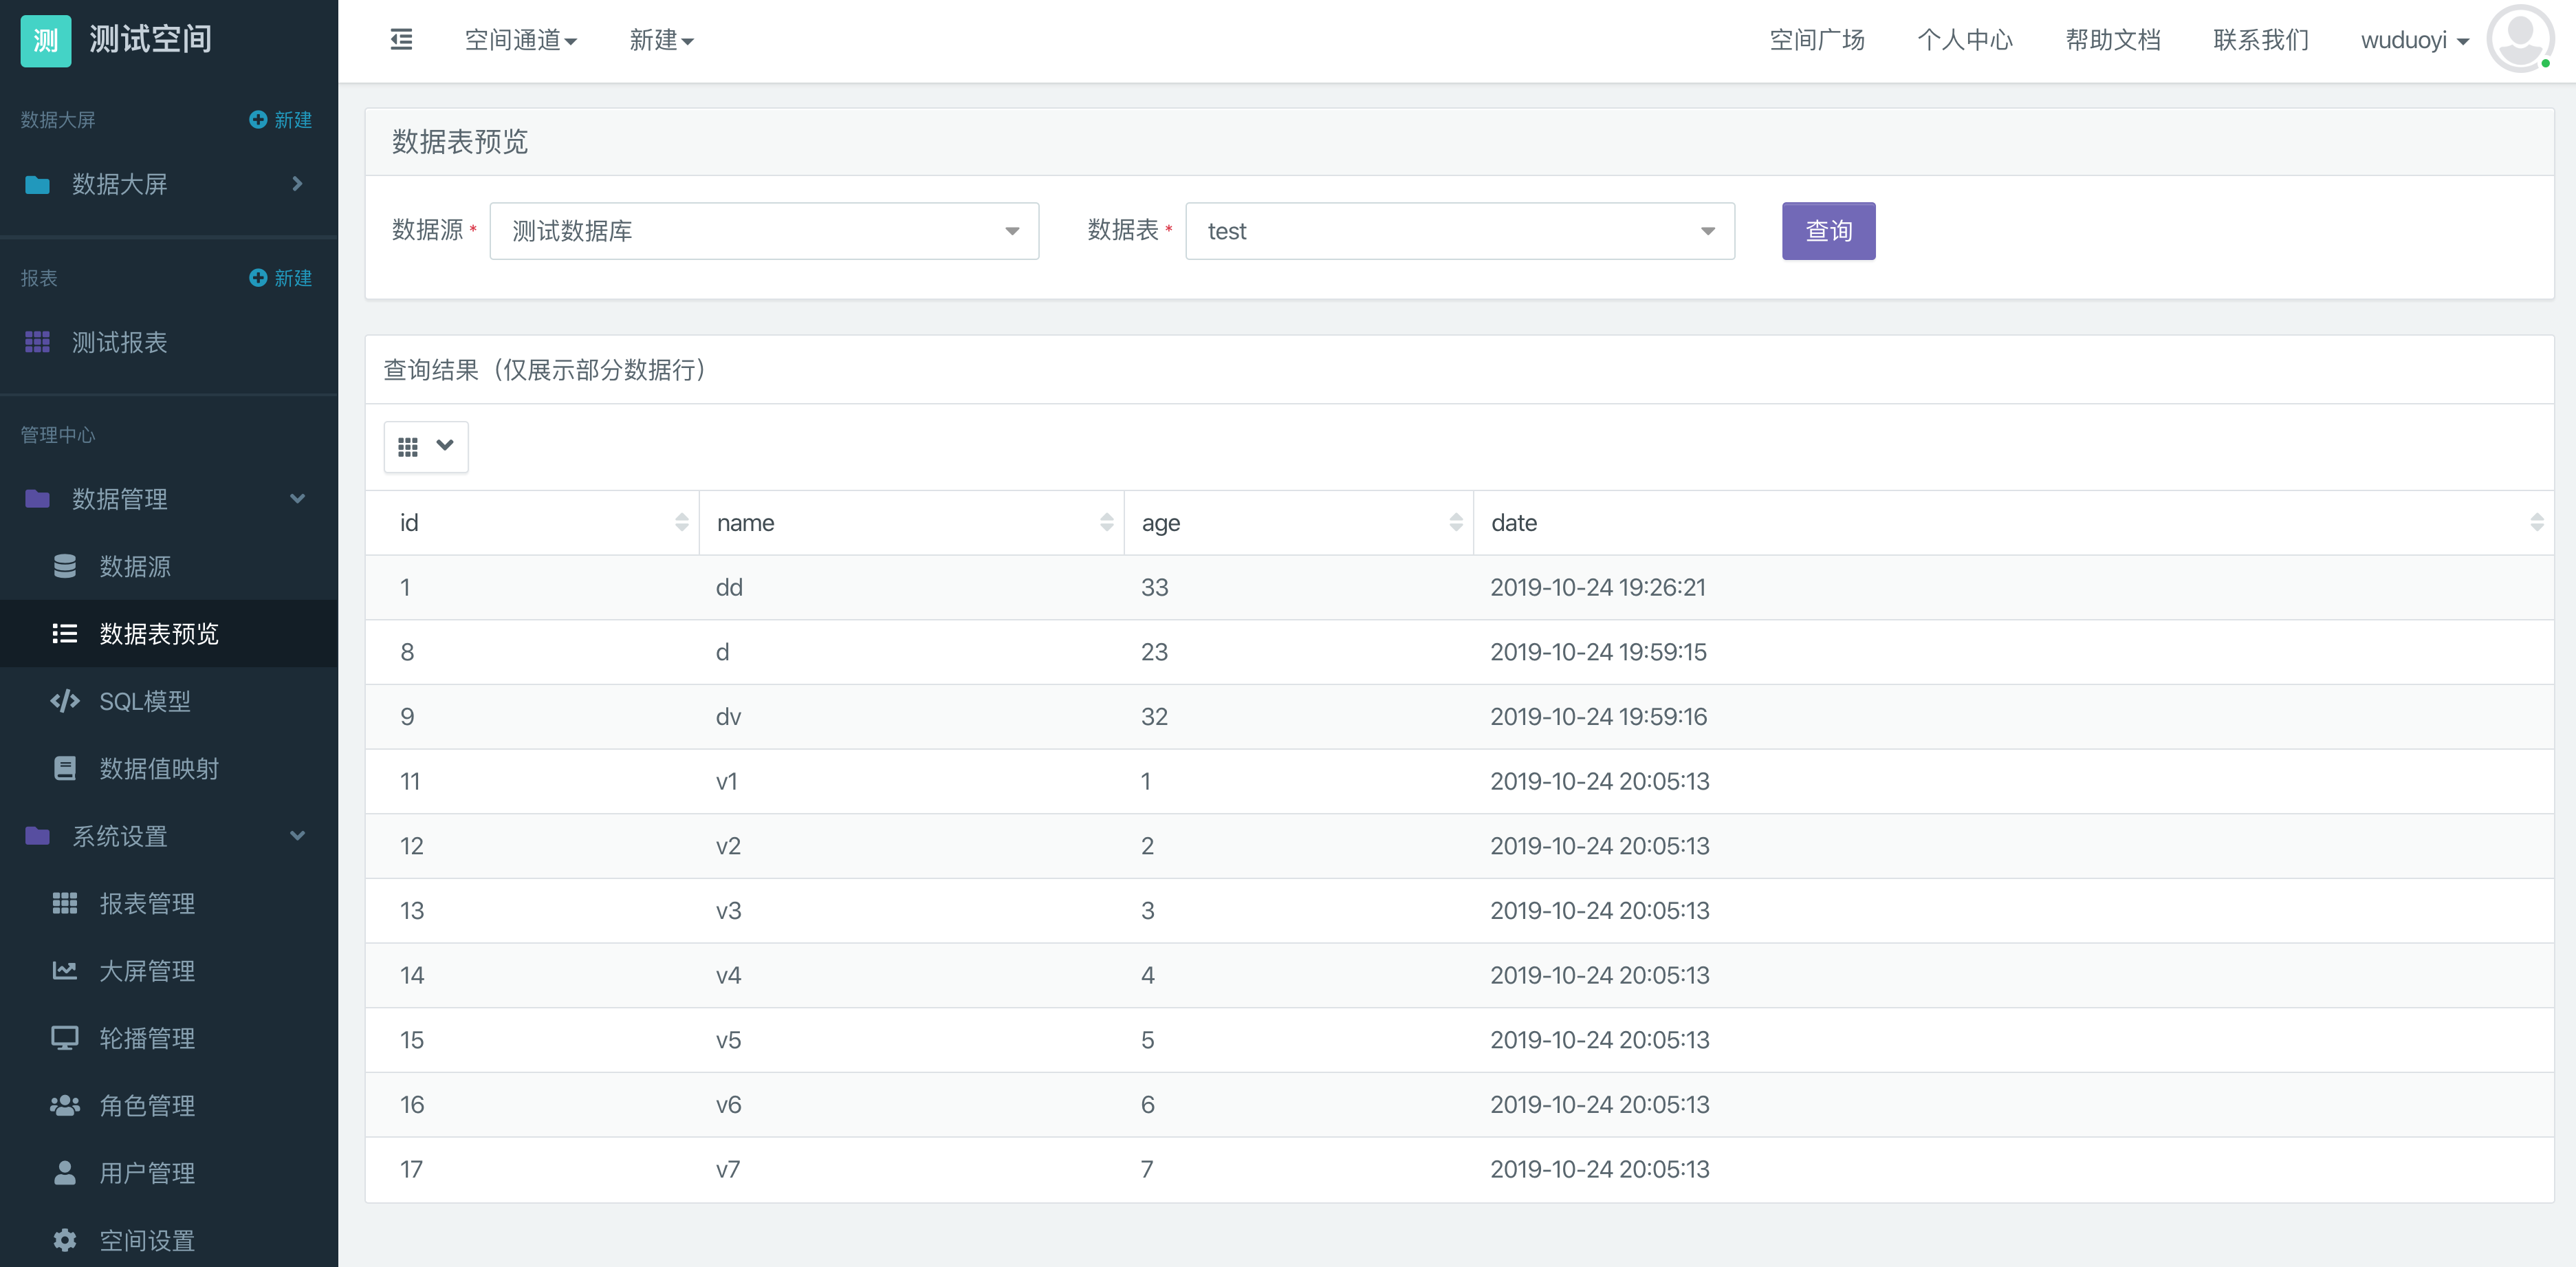This screenshot has width=2576, height=1267.
Task: Click the plus icon beside 报表 新建
Action: pyautogui.click(x=258, y=277)
